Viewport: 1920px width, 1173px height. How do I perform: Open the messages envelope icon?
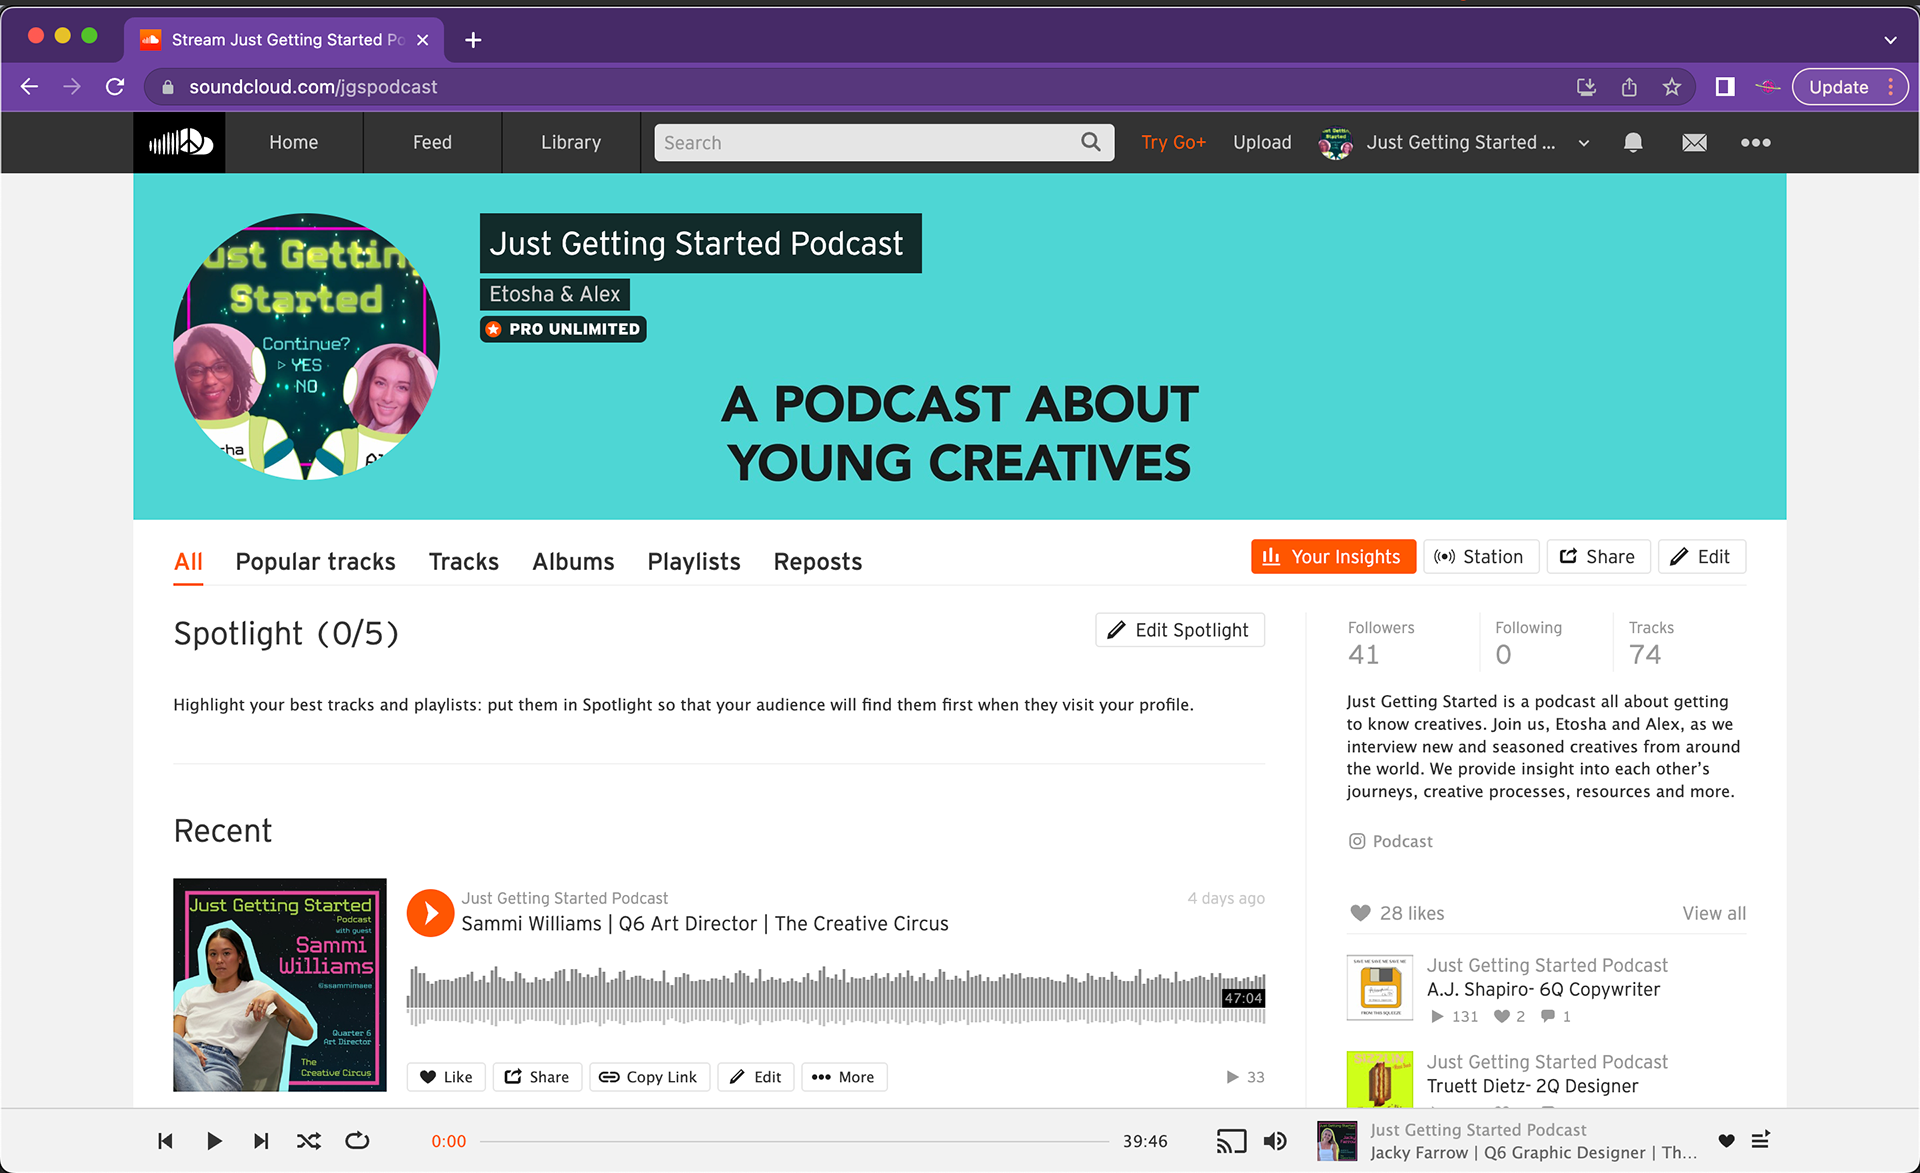click(x=1694, y=142)
